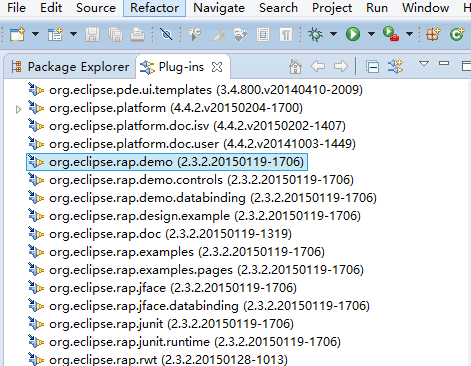Select org.eclipse.rap.jface (2.3.2.20150119-1706) row
The image size is (471, 366).
click(x=162, y=288)
